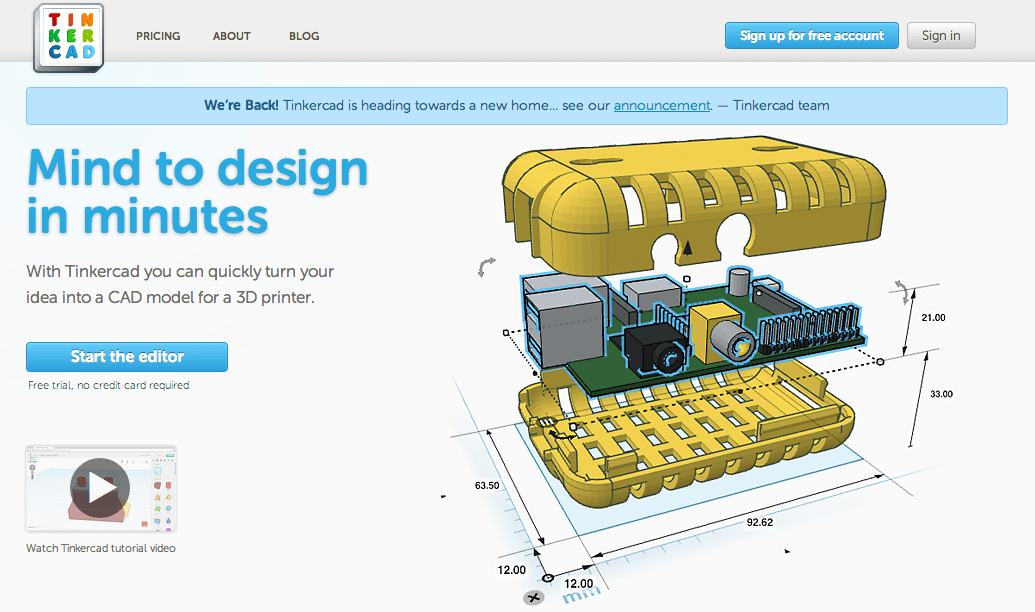Open the announcement link in banner
Screen dimensions: 1035x612
[x=662, y=106]
